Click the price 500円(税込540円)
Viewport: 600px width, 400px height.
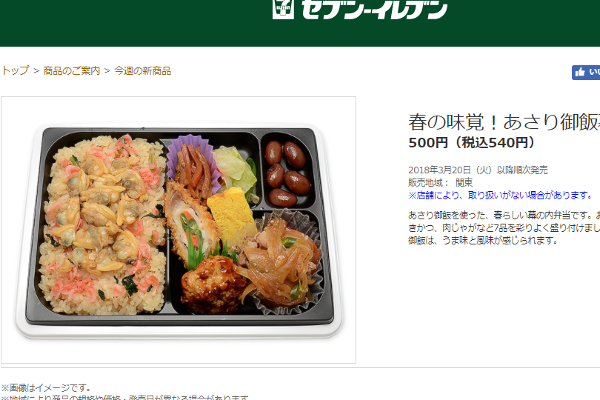point(471,143)
